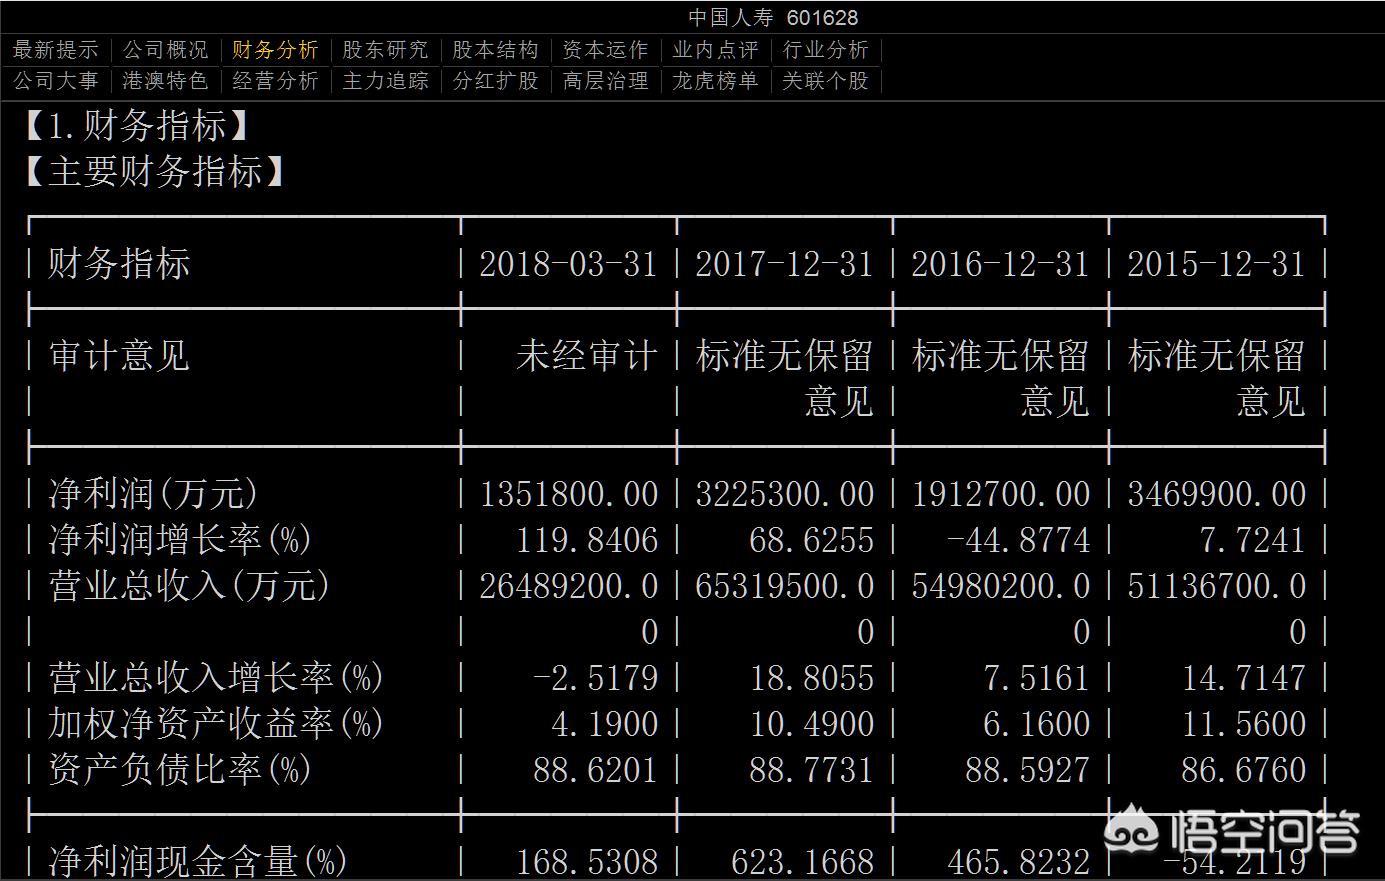Image resolution: width=1385 pixels, height=881 pixels.
Task: Click revenue growth value 18.8055
Action: point(812,679)
